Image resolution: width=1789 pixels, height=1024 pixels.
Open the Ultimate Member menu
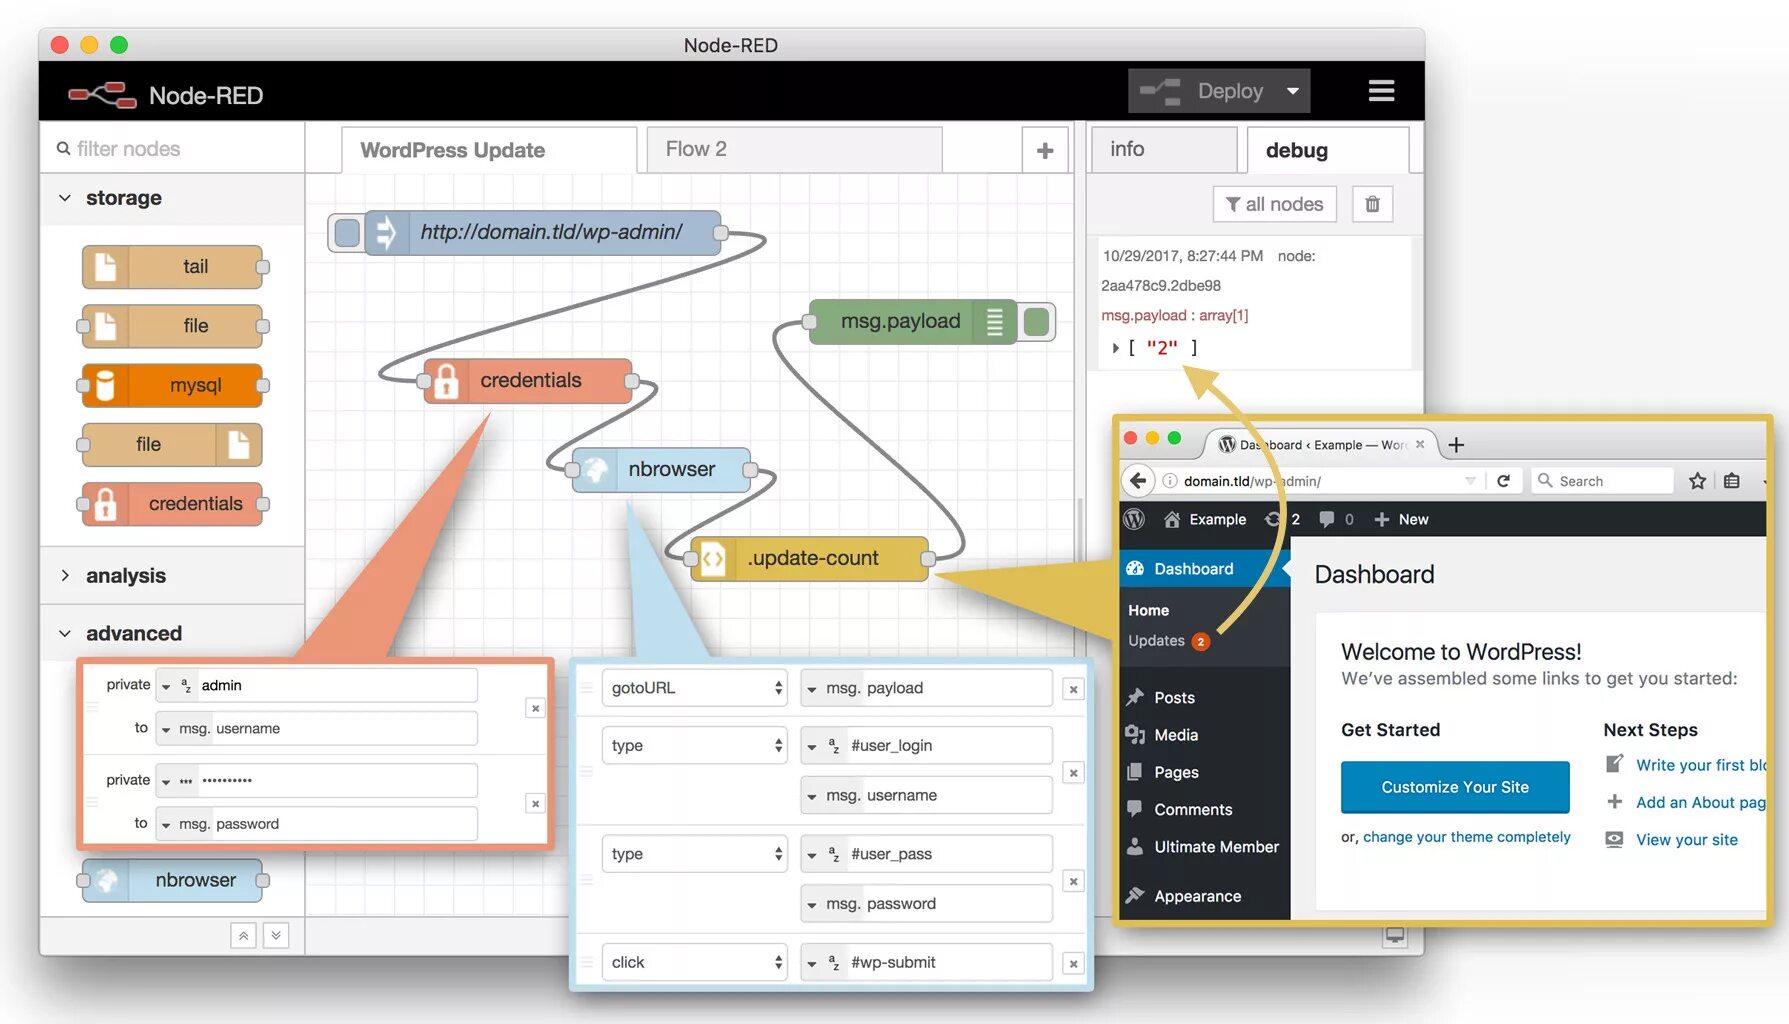(x=1215, y=847)
